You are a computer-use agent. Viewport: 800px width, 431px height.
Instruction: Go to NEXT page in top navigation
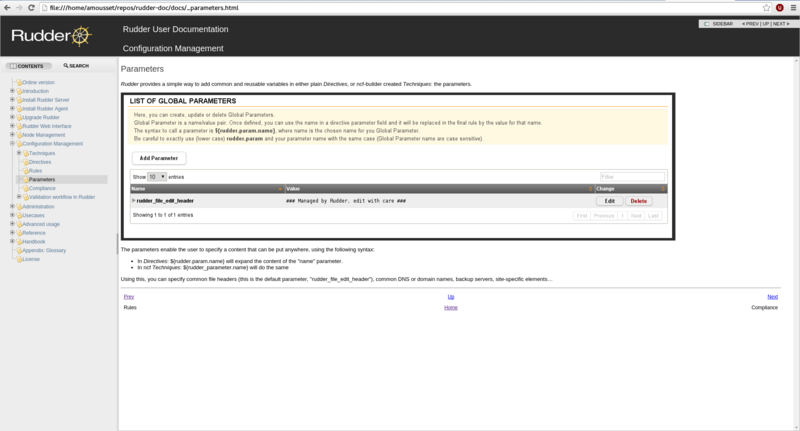(781, 24)
